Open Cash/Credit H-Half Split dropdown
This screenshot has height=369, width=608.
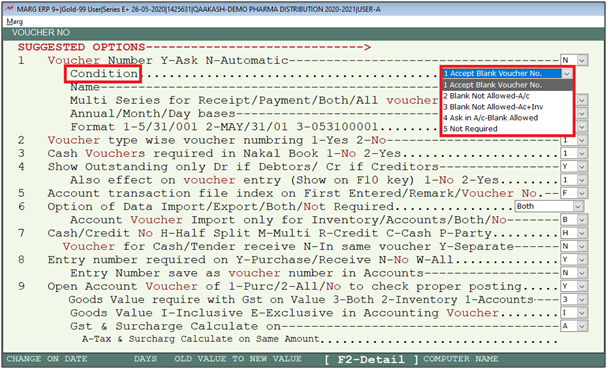(582, 233)
